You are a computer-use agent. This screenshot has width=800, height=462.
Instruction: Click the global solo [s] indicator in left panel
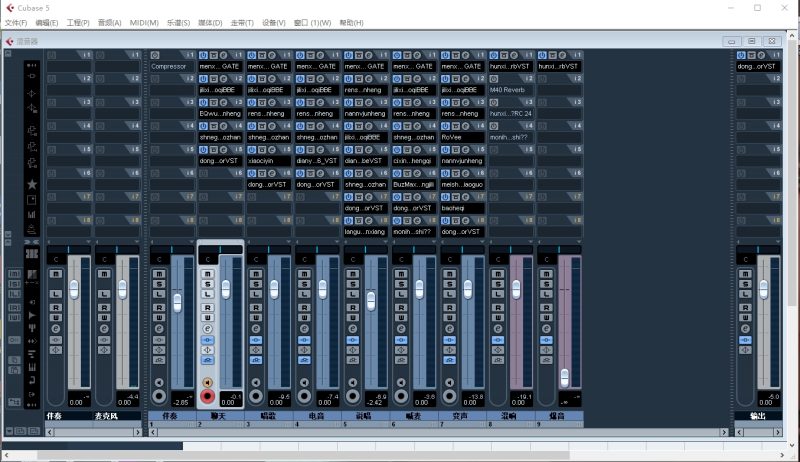click(x=14, y=284)
